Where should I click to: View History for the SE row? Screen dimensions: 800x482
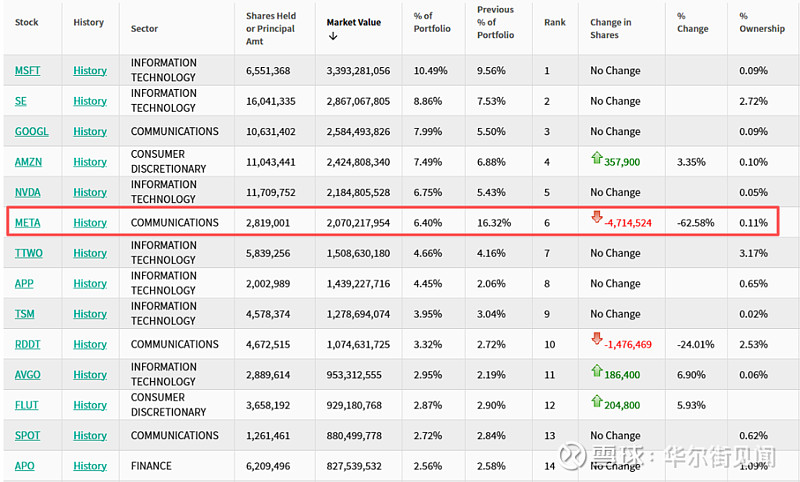[x=90, y=101]
